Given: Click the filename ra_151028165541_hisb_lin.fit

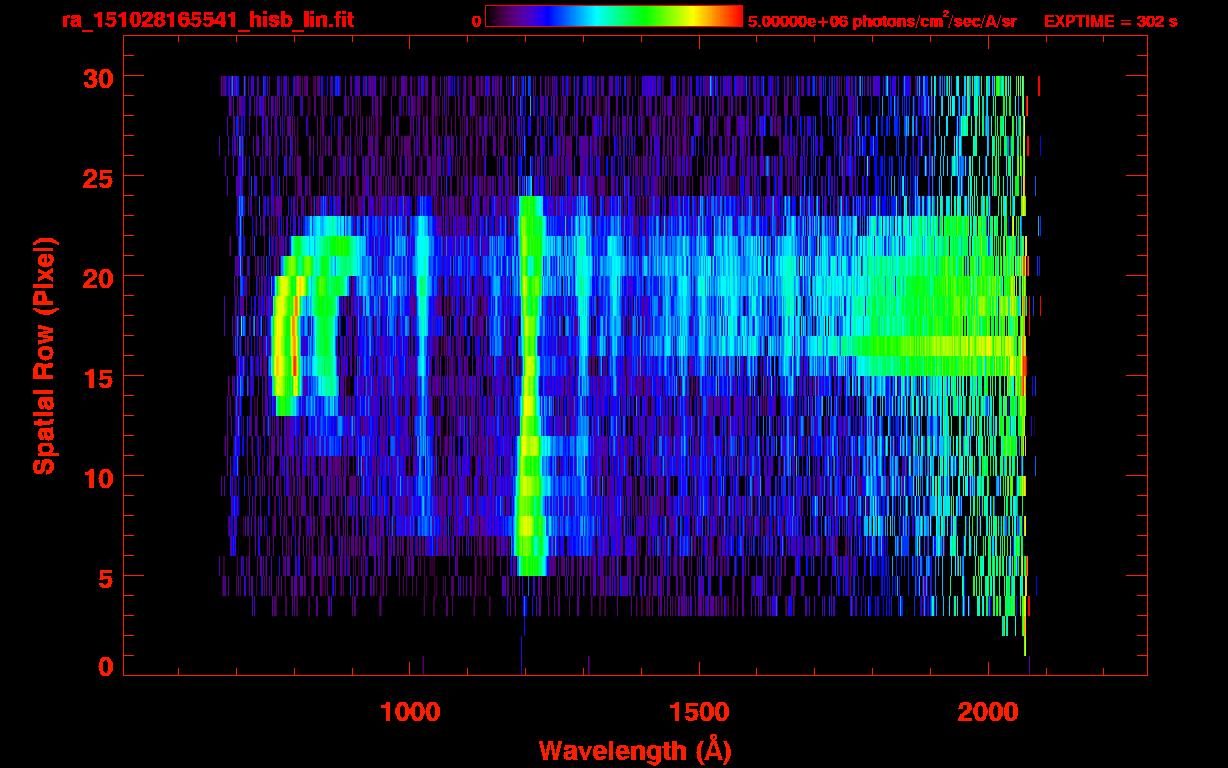Looking at the screenshot, I should (206, 20).
